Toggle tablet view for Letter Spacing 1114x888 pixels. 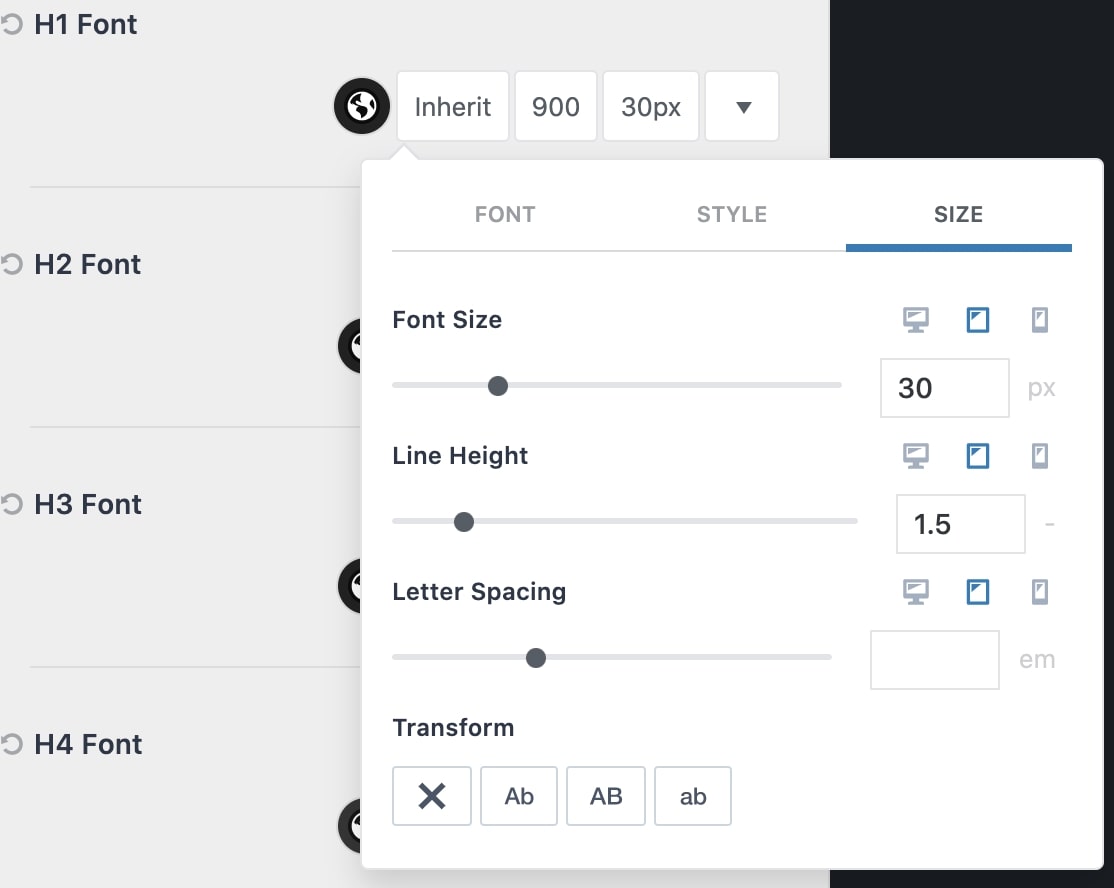pyautogui.click(x=978, y=592)
